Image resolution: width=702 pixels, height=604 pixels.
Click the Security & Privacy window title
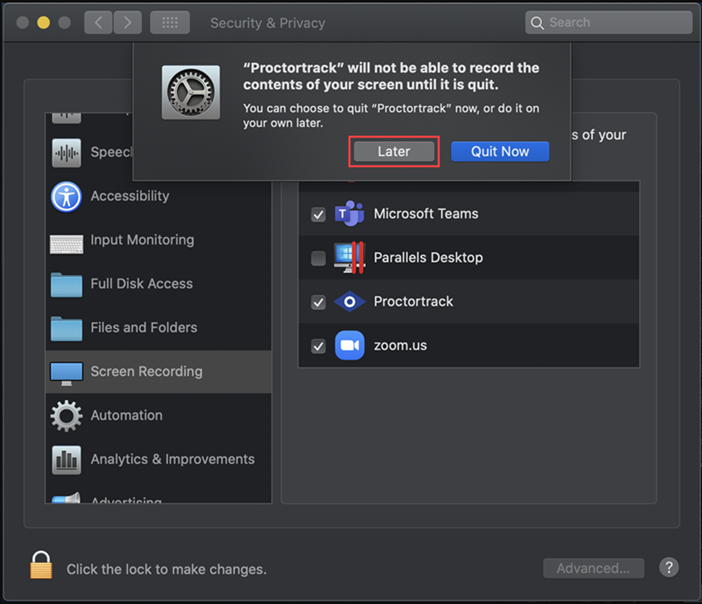[x=268, y=23]
